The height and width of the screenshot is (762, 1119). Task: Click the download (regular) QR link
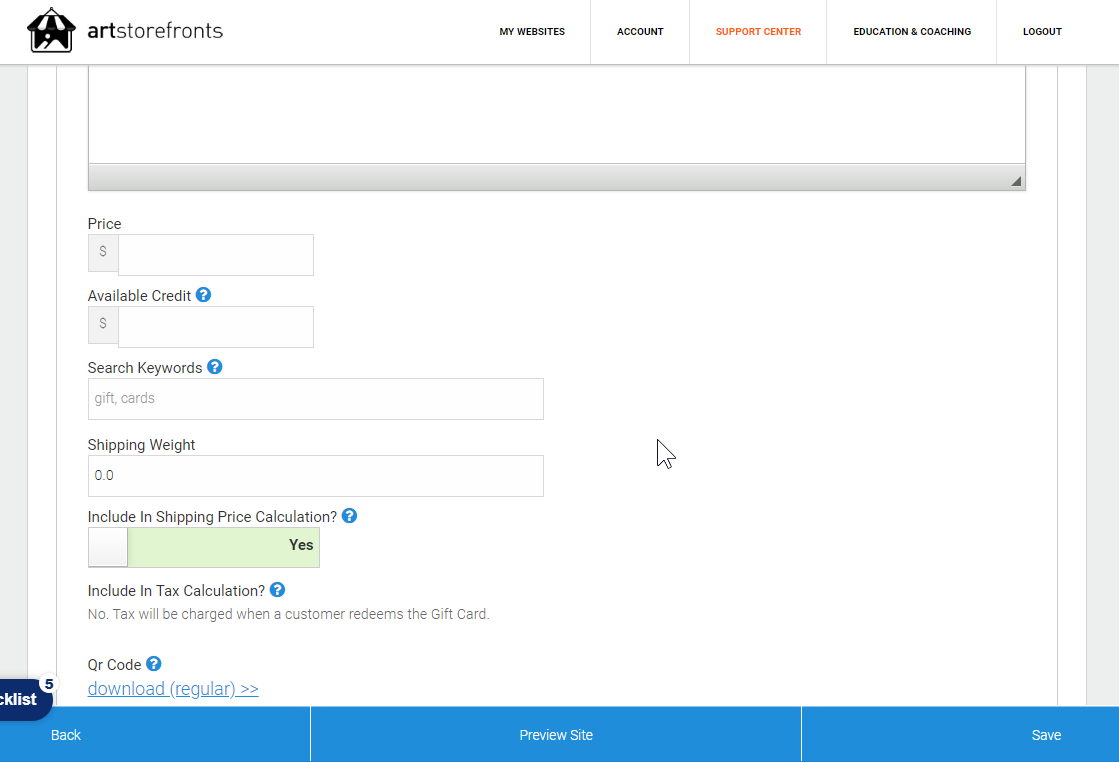pyautogui.click(x=173, y=689)
